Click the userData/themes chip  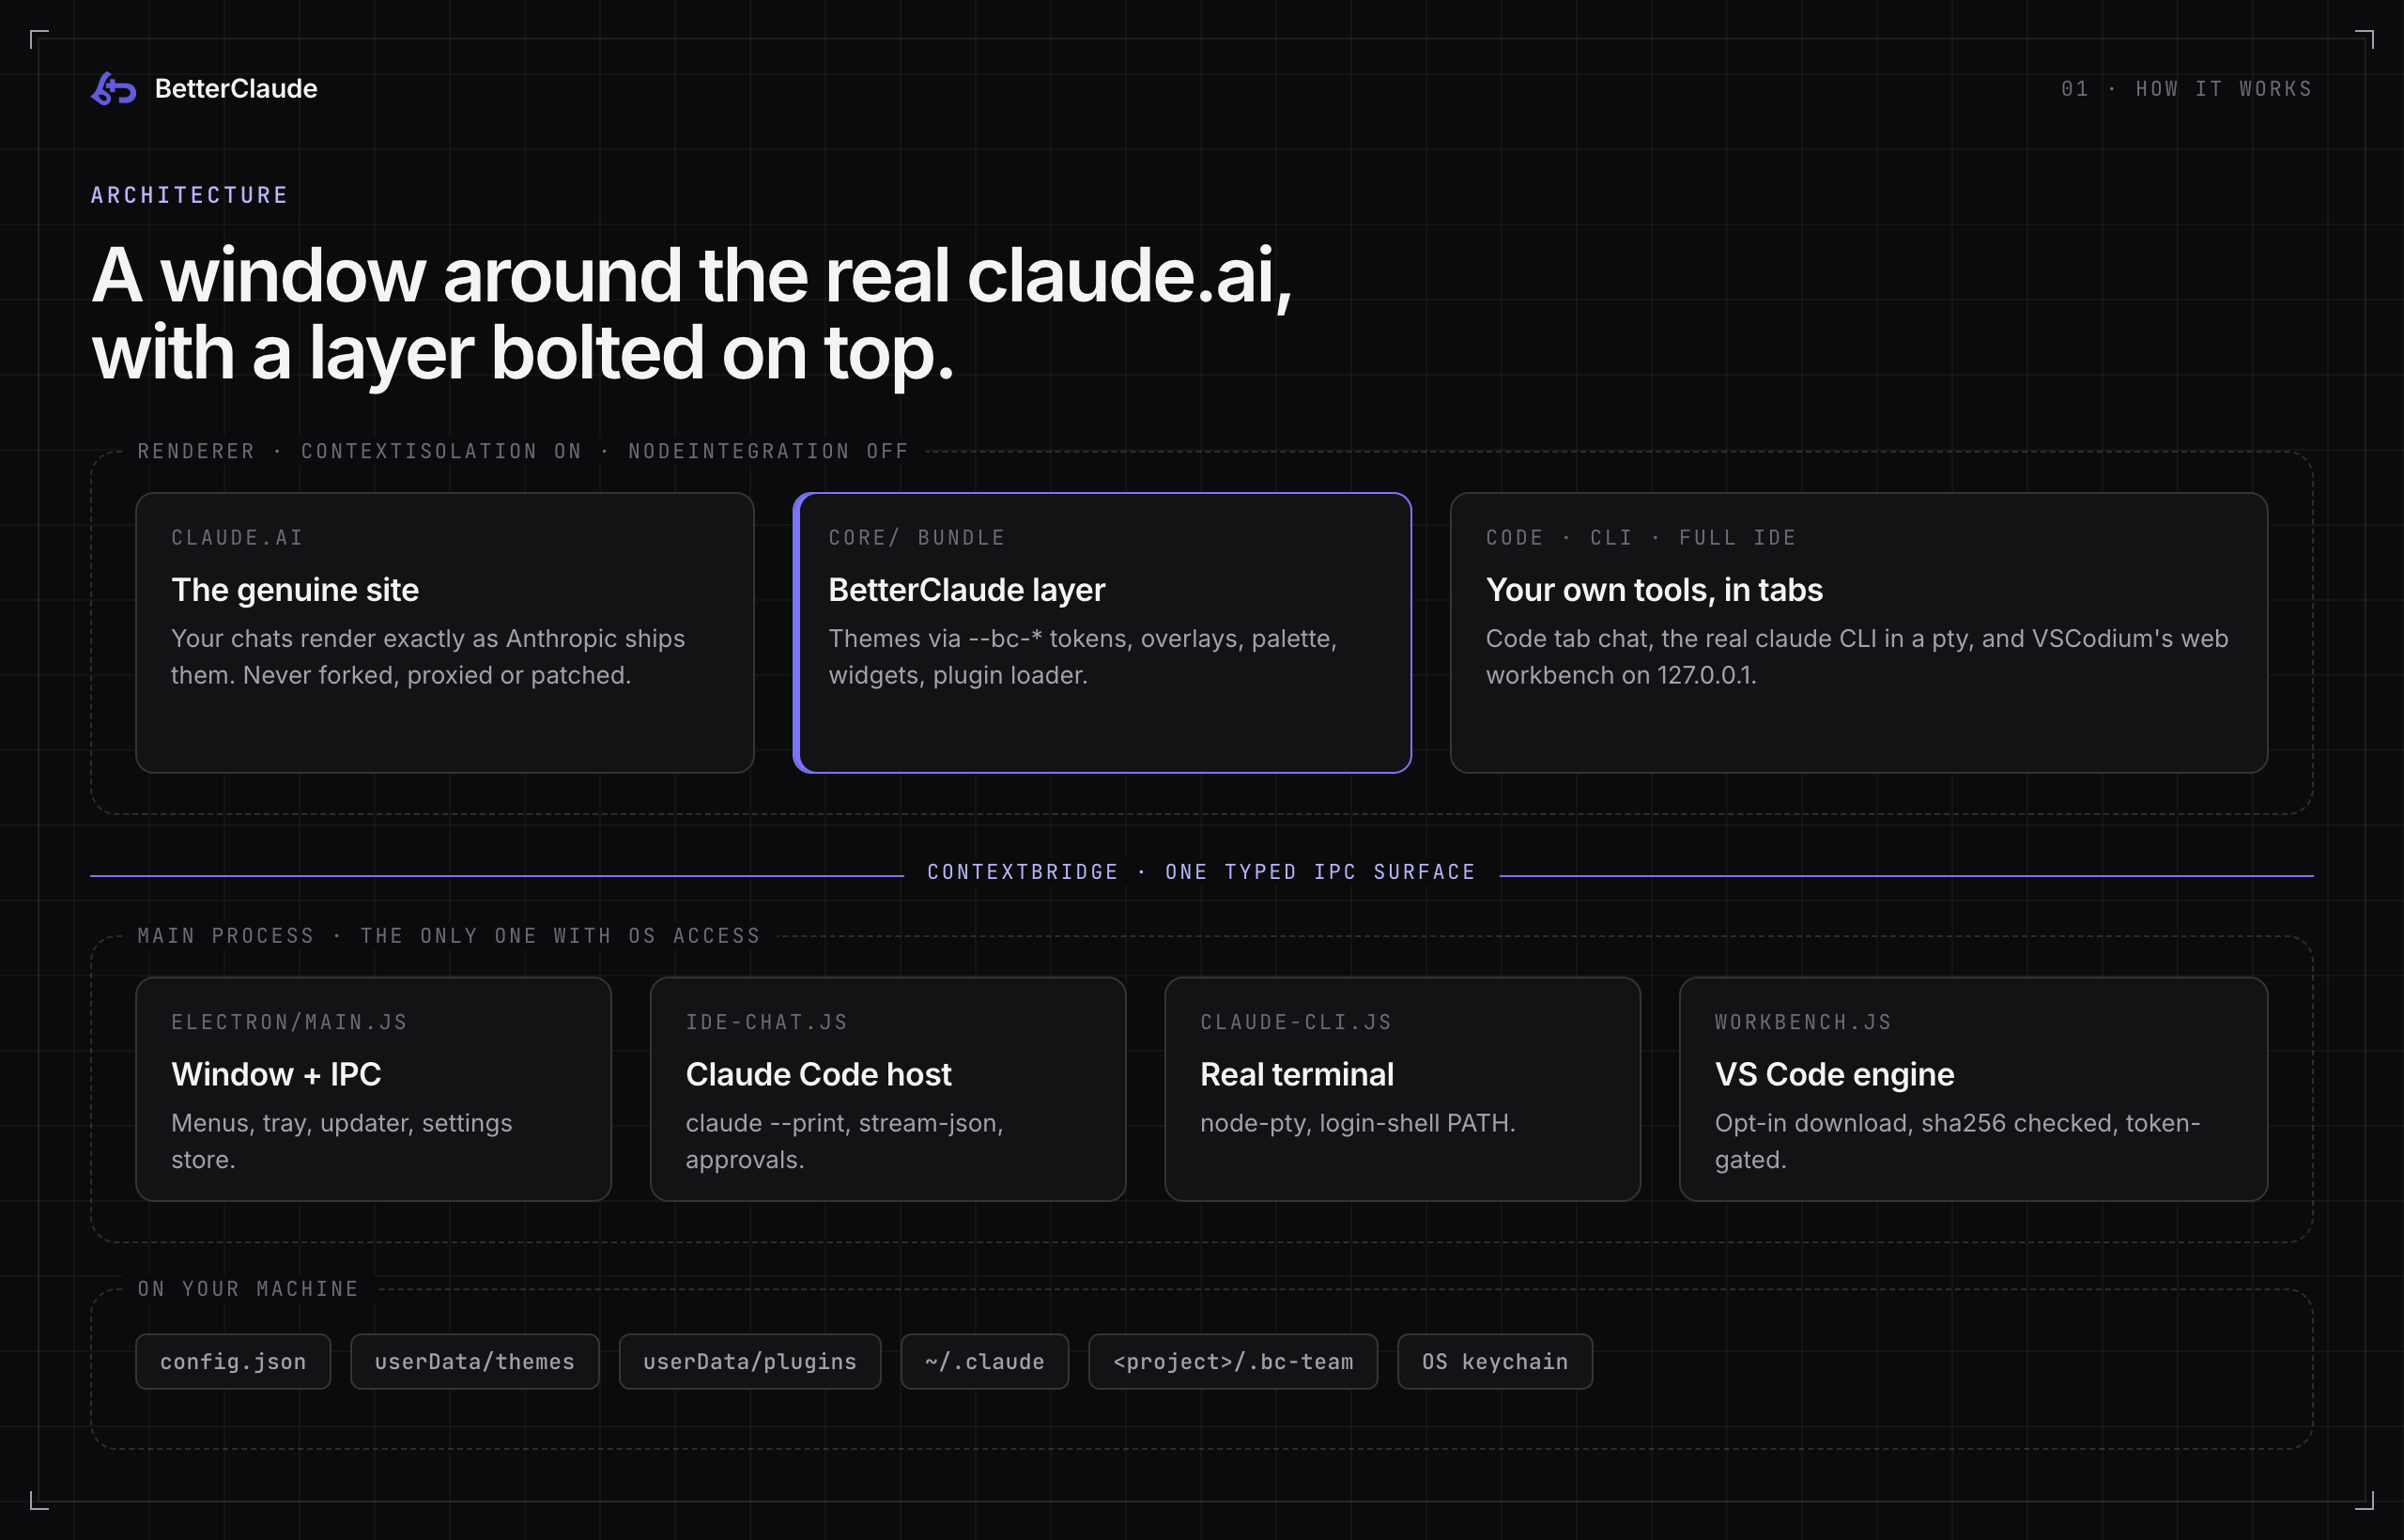[x=475, y=1362]
